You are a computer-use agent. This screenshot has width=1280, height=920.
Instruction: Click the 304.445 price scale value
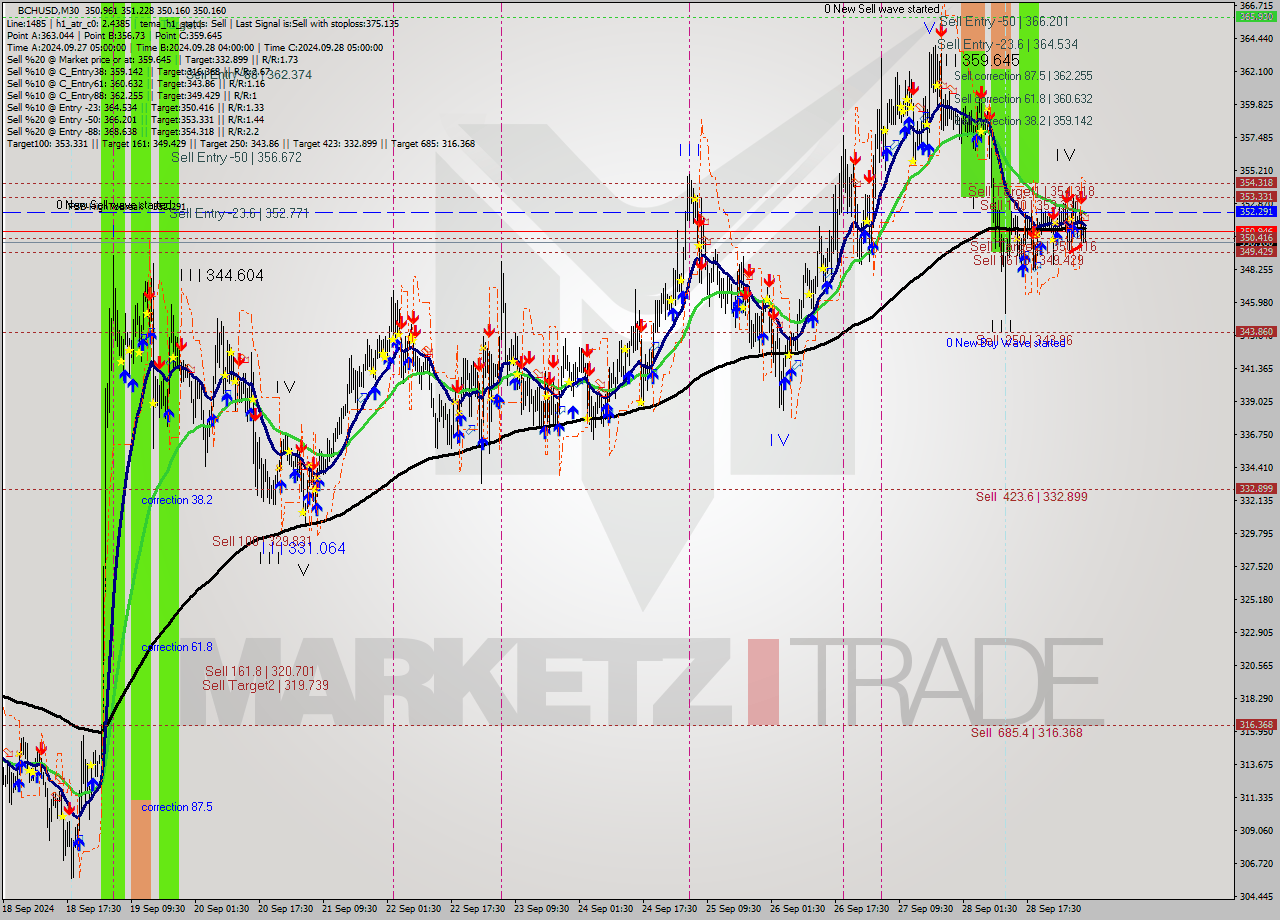pos(1256,896)
